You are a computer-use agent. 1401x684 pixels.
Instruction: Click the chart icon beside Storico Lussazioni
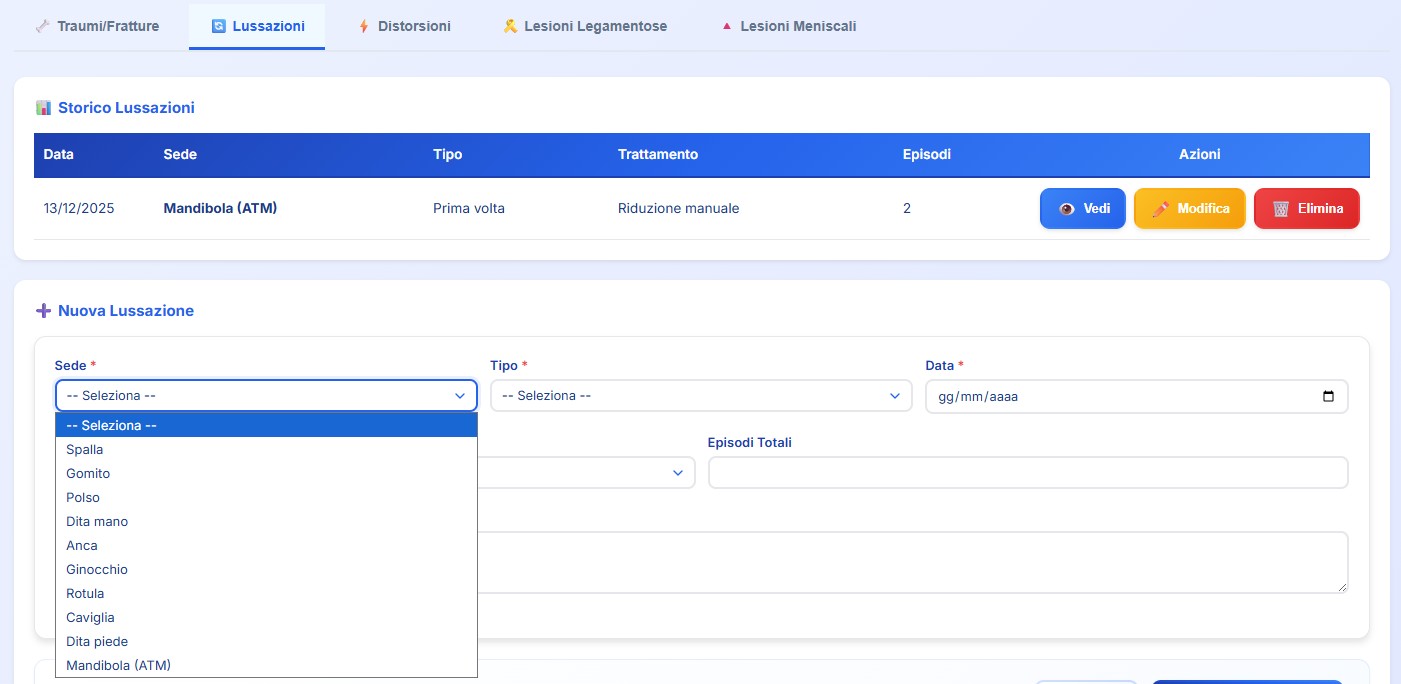[x=43, y=107]
